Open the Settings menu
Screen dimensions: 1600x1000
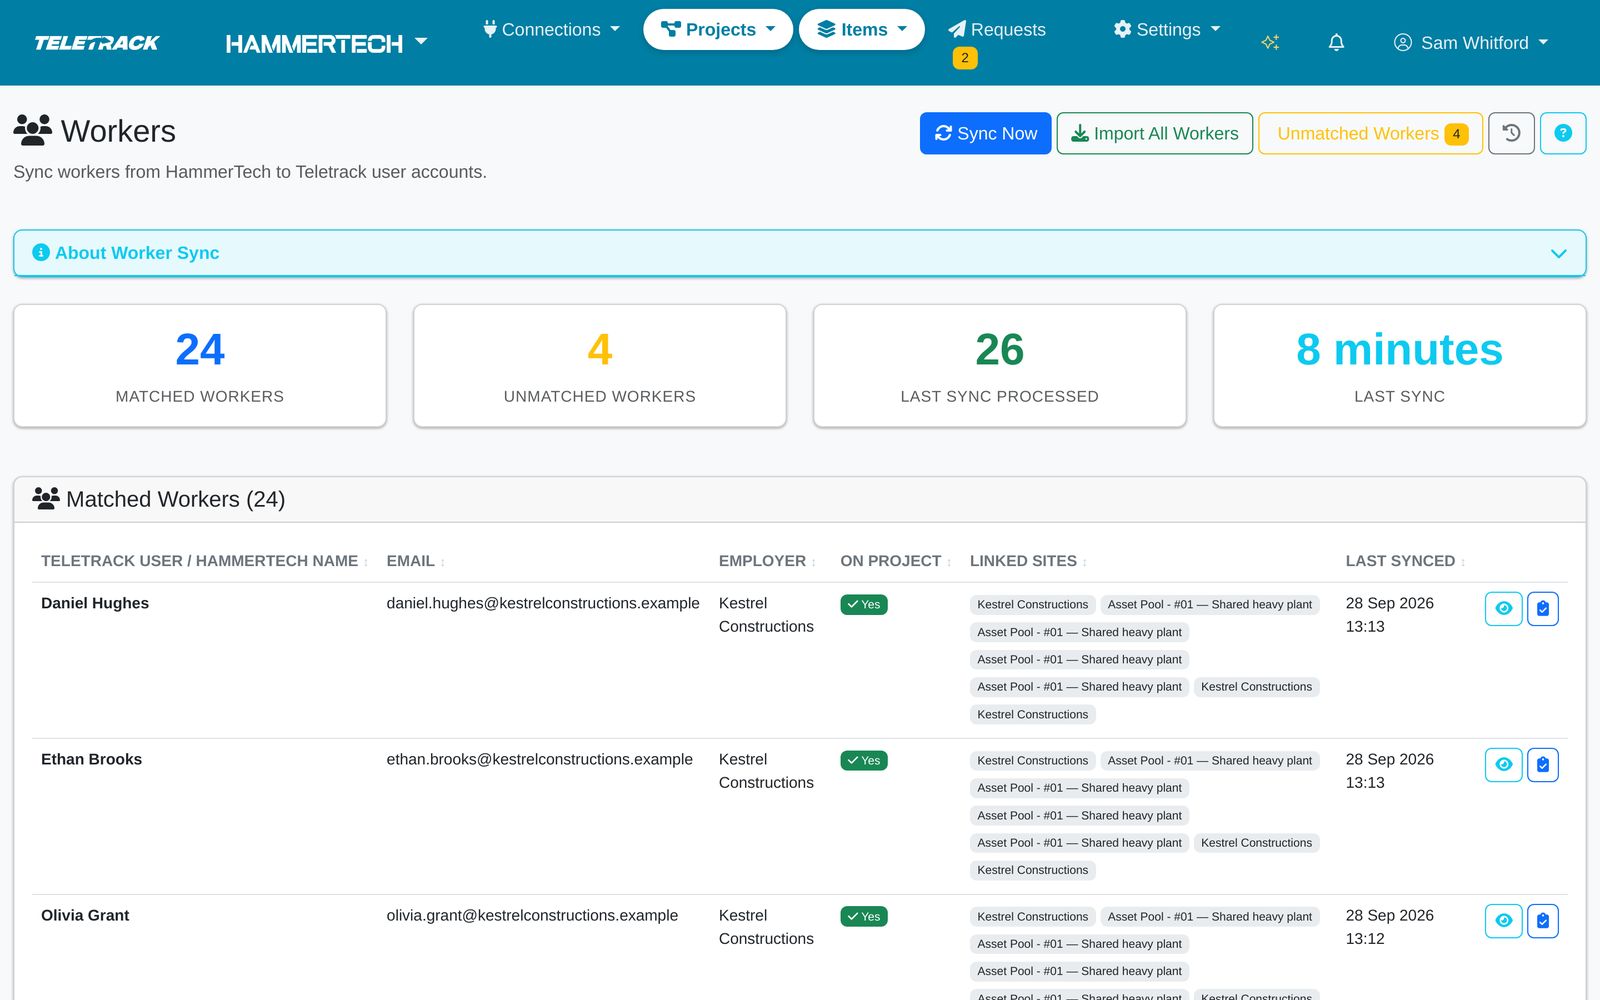coord(1167,30)
